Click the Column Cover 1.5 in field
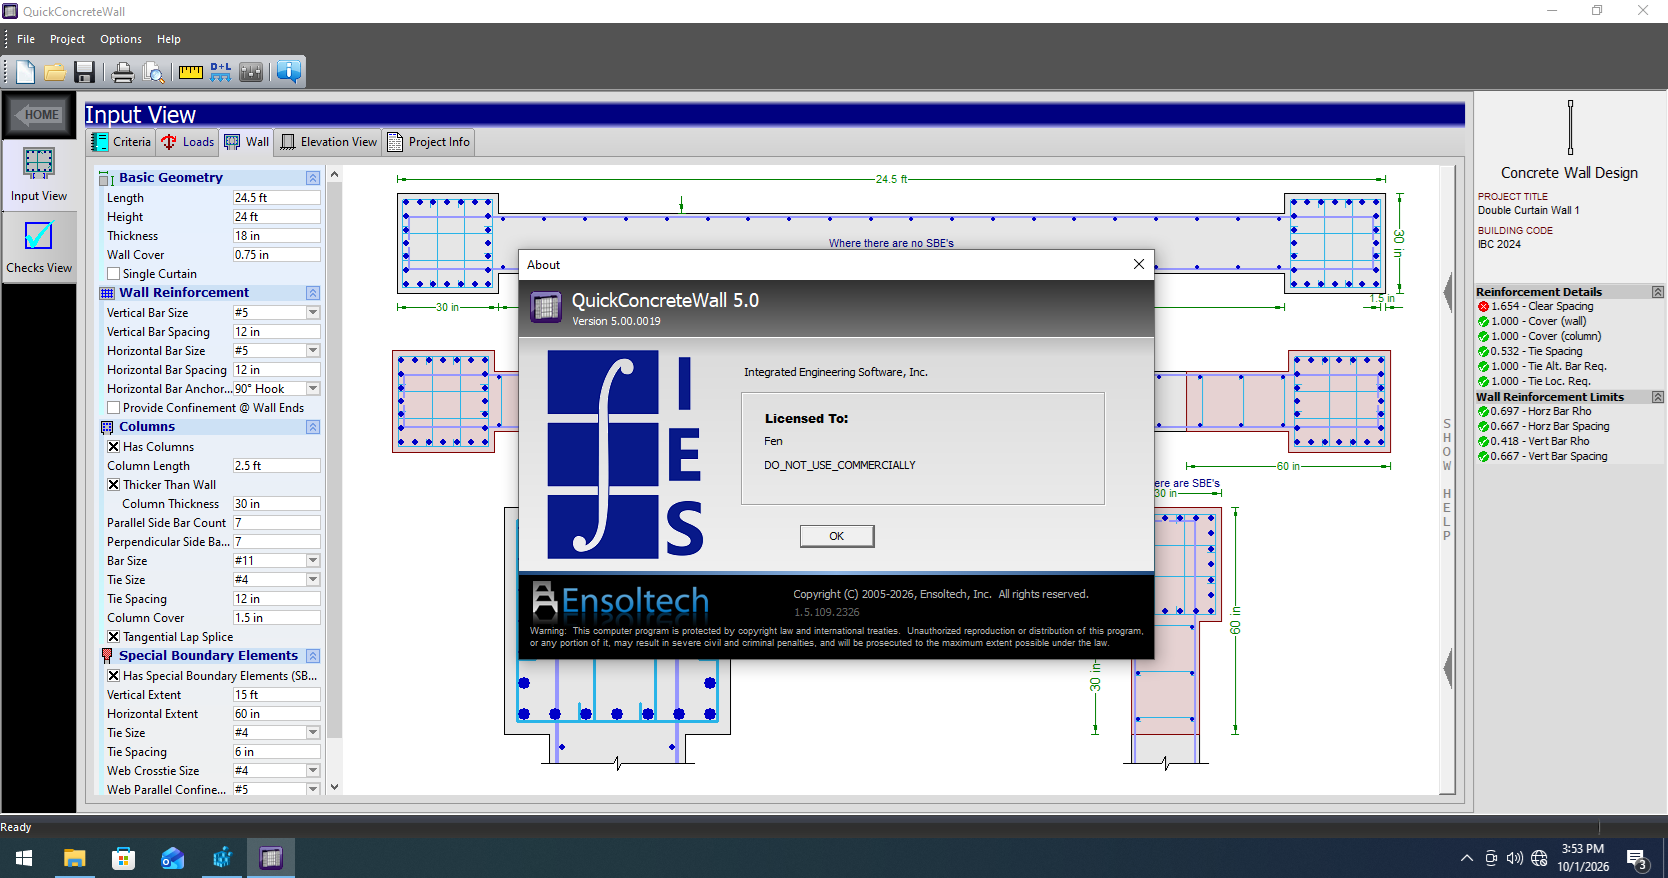The height and width of the screenshot is (878, 1668). tap(276, 618)
